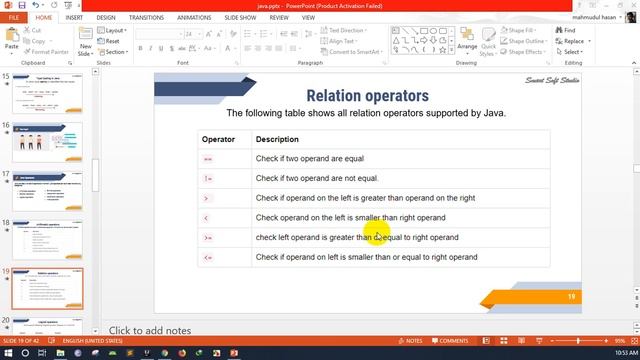This screenshot has width=640, height=360.
Task: Toggle Align Left paragraph alignment
Action: [x=247, y=49]
